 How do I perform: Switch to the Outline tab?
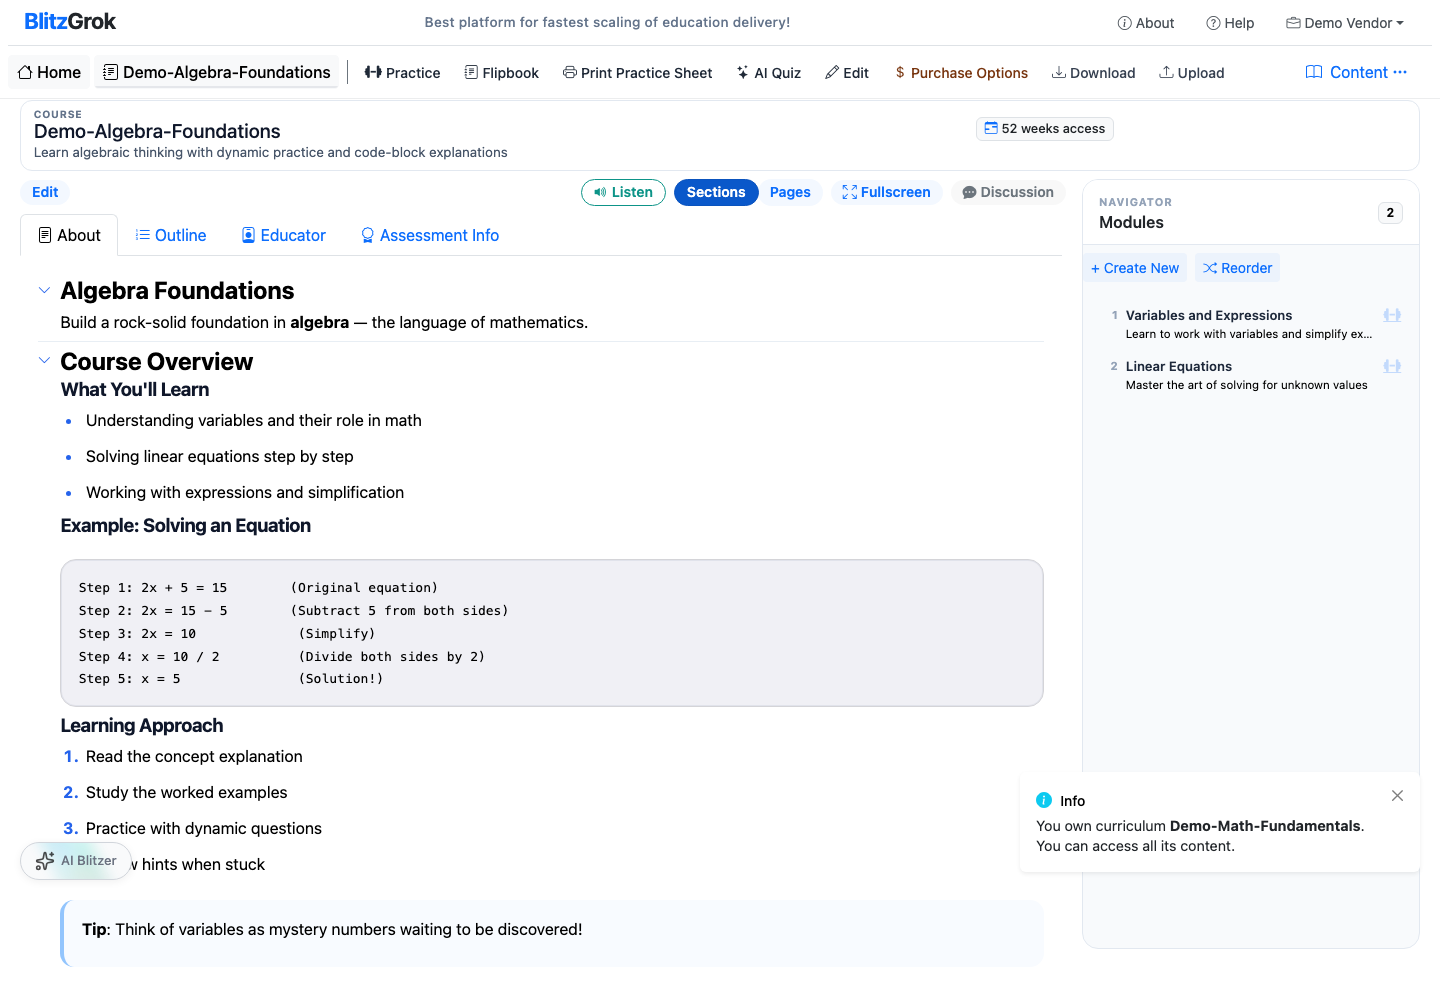coord(171,235)
